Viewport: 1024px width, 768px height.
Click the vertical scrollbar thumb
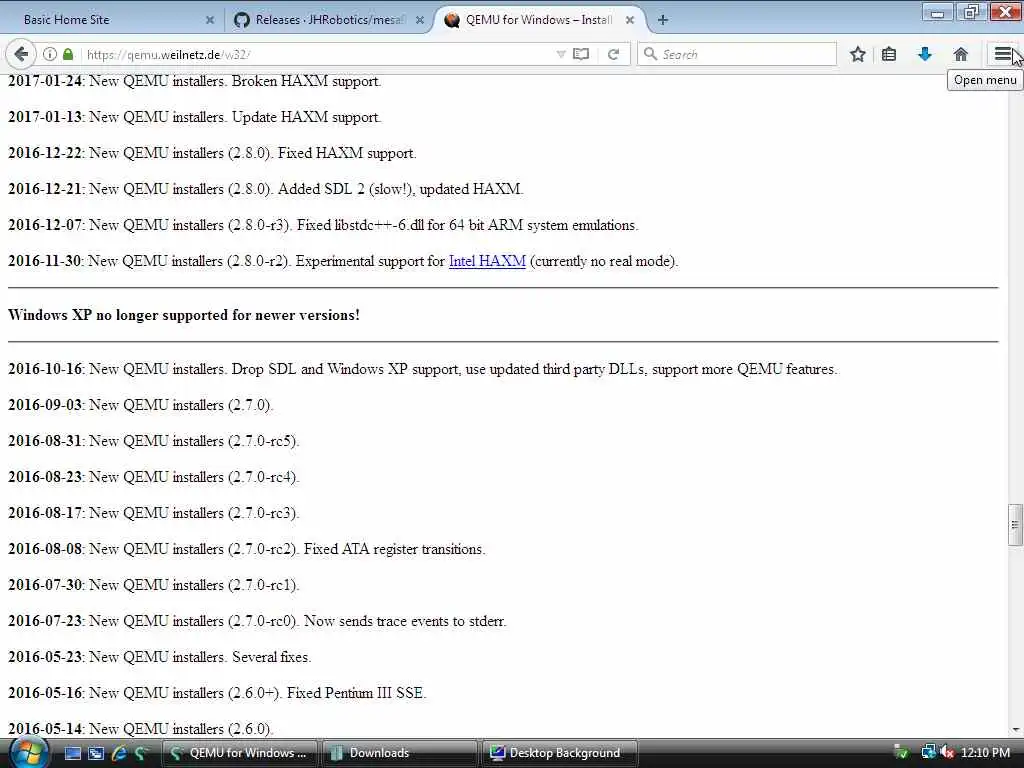1015,524
